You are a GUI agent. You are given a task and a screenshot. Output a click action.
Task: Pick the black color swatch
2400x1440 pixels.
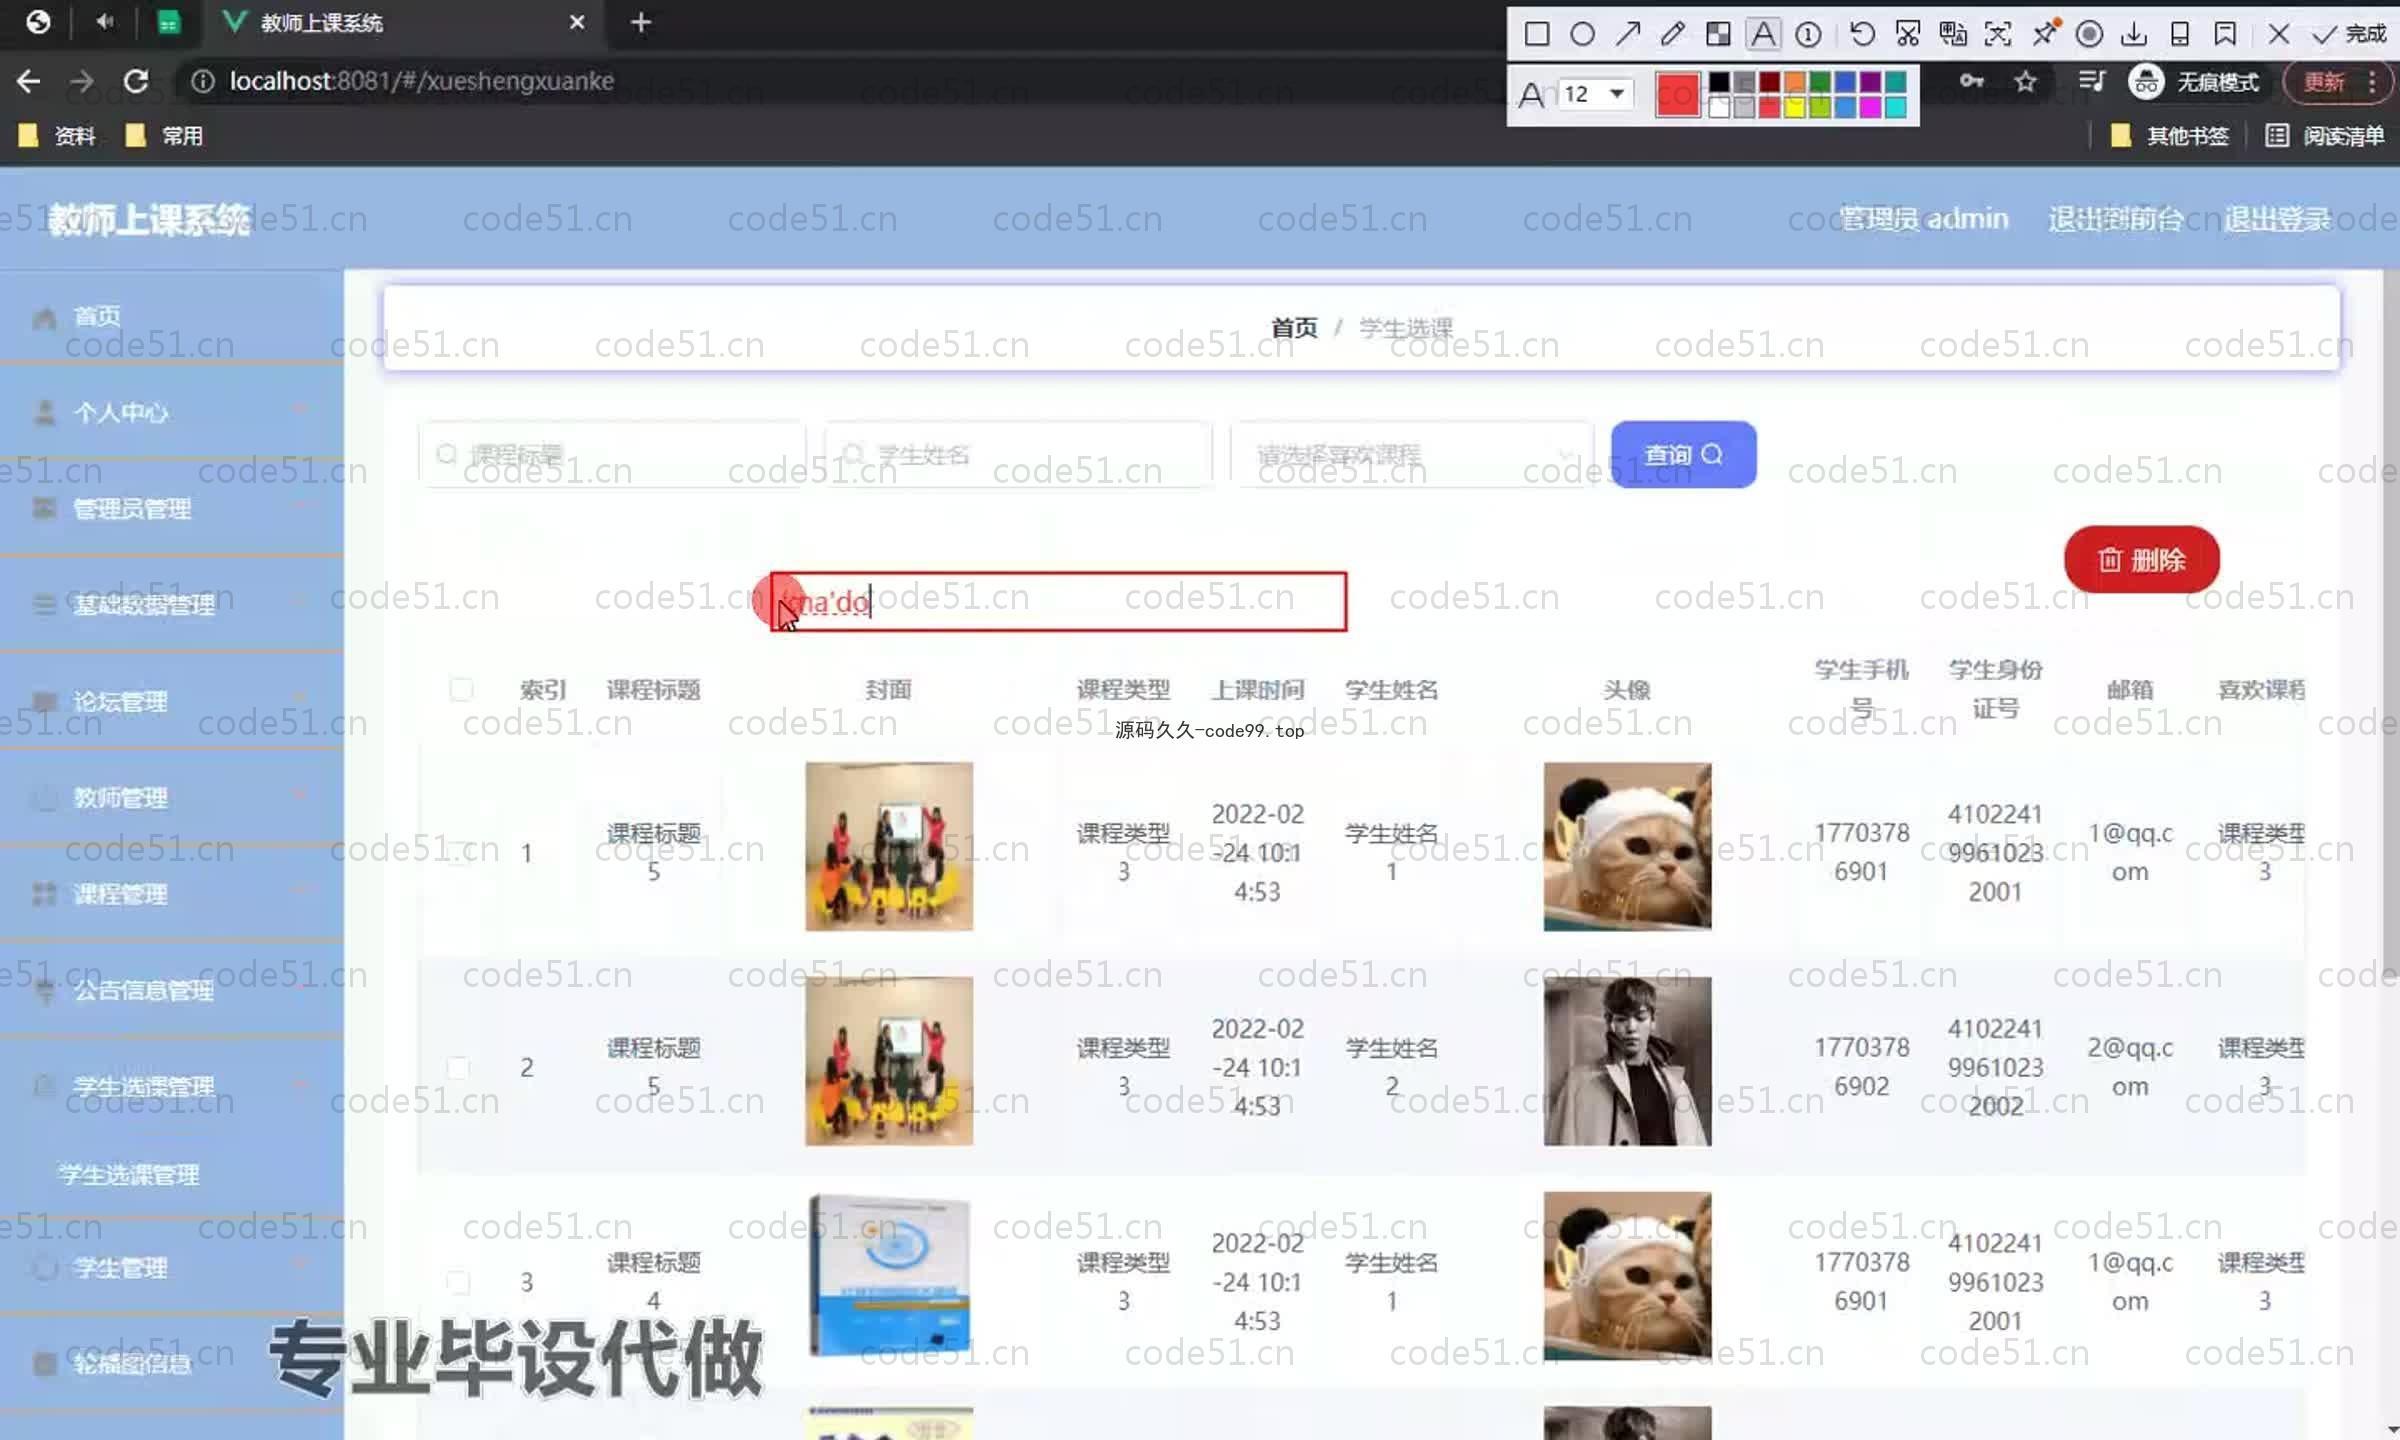point(1719,82)
